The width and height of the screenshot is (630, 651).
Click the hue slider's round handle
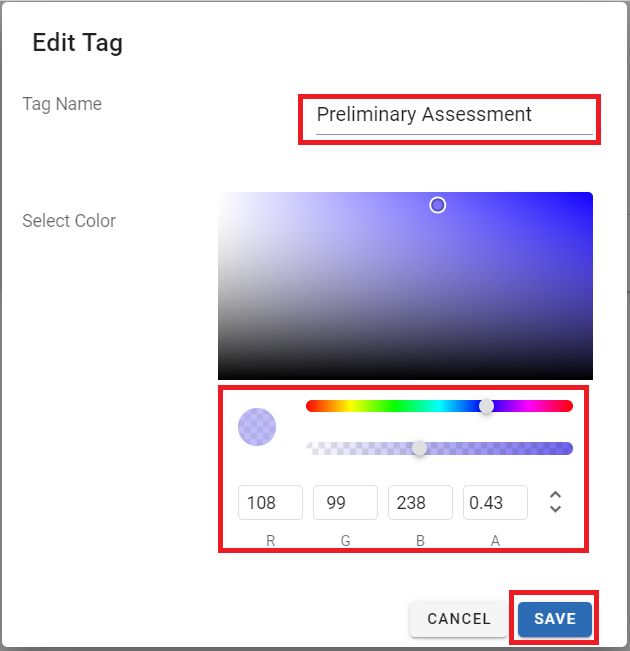click(x=486, y=406)
